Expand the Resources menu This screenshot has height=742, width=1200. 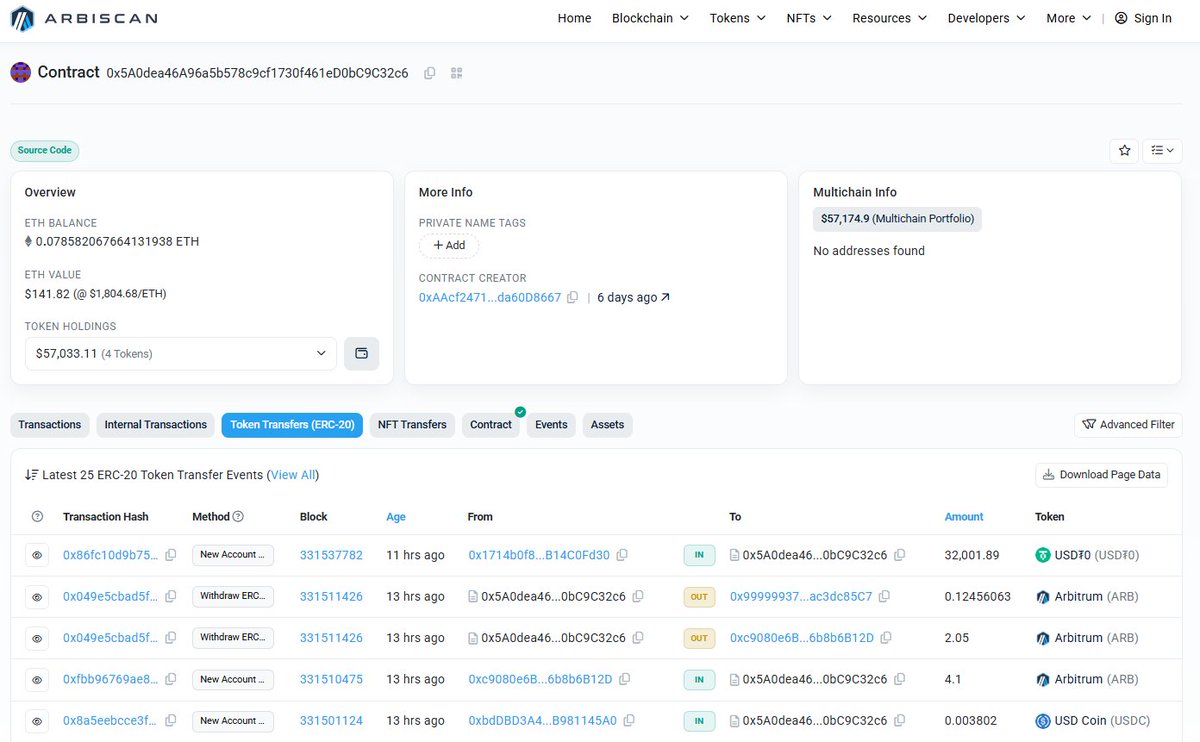coord(890,18)
